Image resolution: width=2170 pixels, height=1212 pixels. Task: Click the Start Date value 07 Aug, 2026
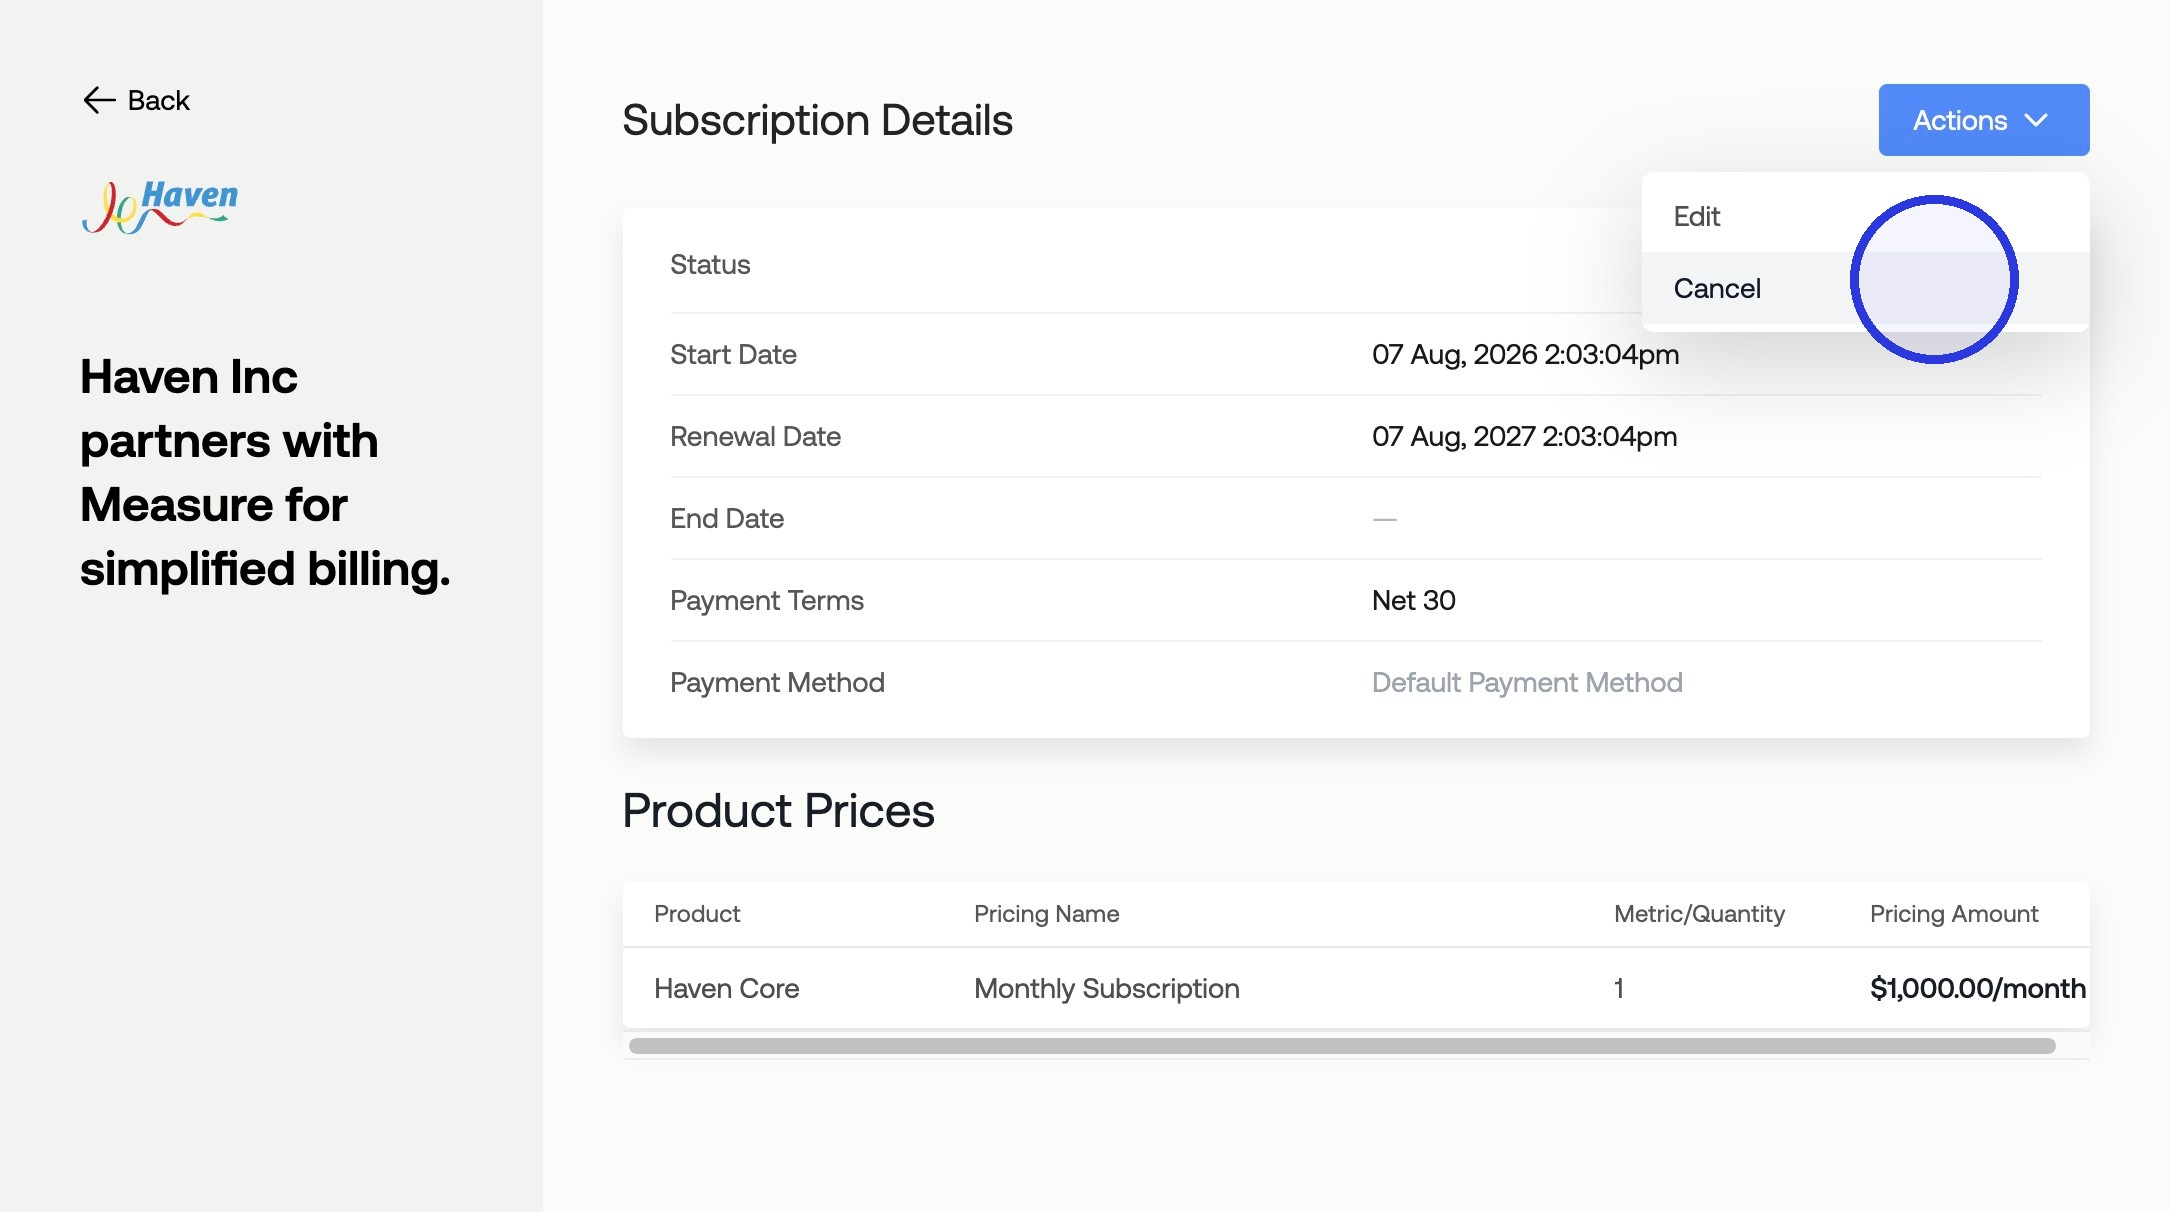(x=1525, y=354)
